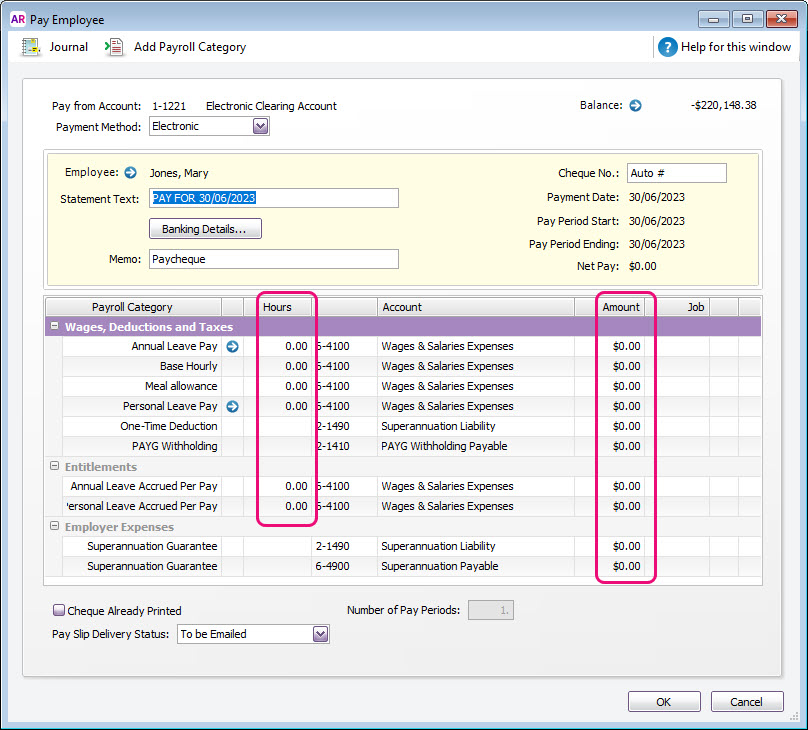Click arrow next to Personal Leave Pay
The width and height of the screenshot is (808, 730).
point(233,406)
